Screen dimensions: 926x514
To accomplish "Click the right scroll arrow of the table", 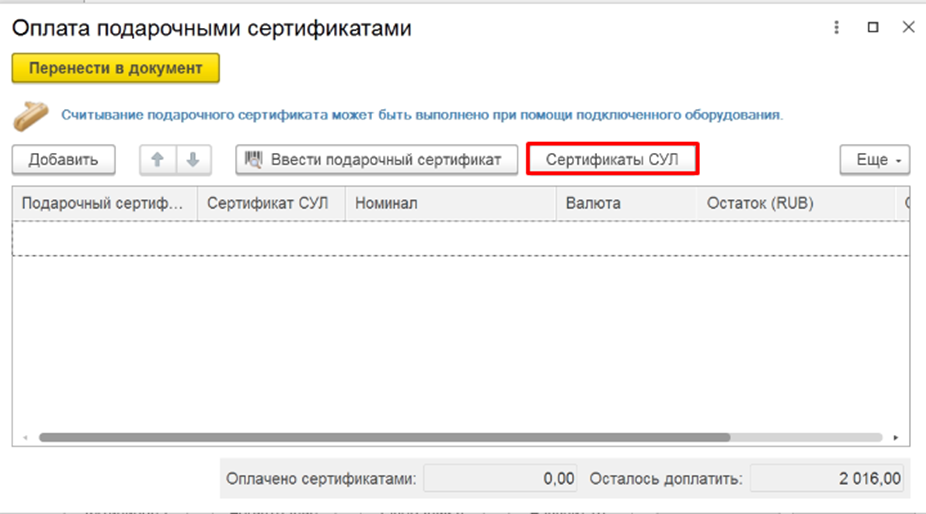I will click(x=896, y=438).
